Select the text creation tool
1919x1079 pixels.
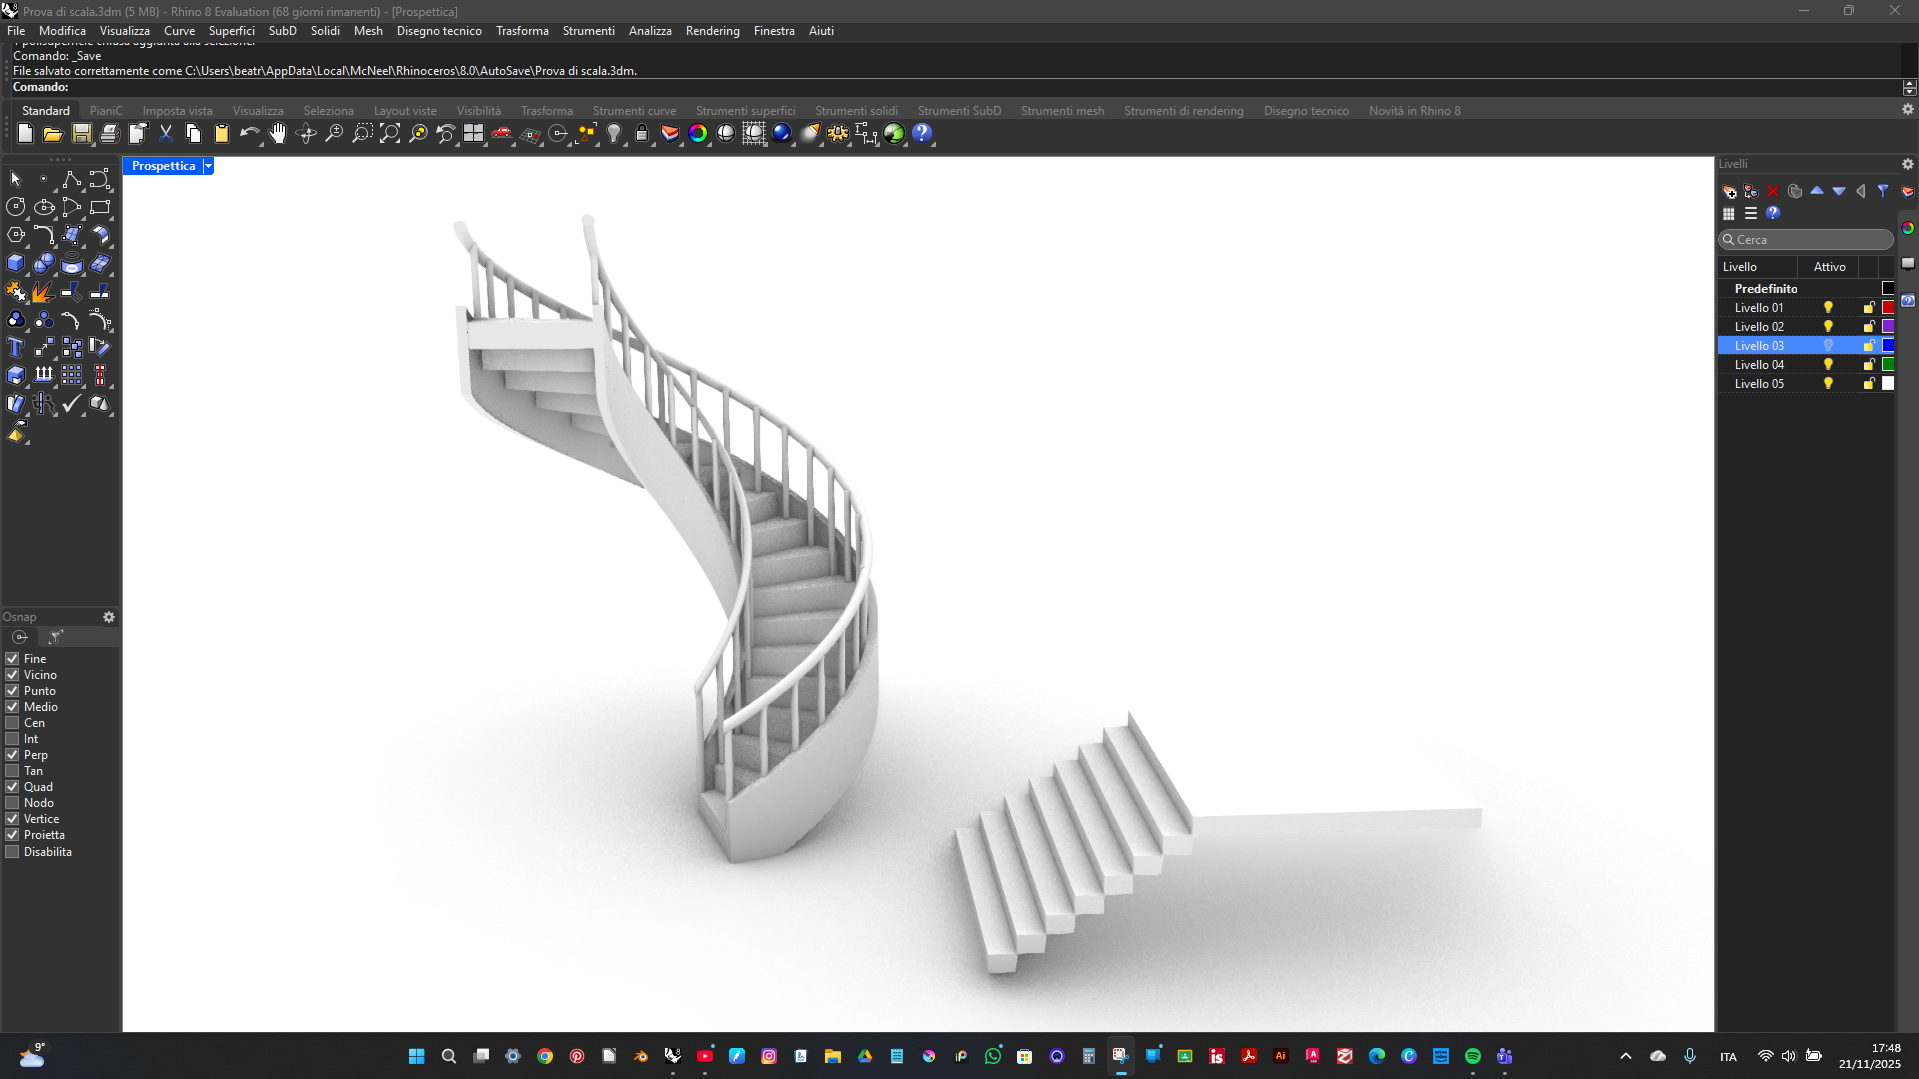coord(15,346)
